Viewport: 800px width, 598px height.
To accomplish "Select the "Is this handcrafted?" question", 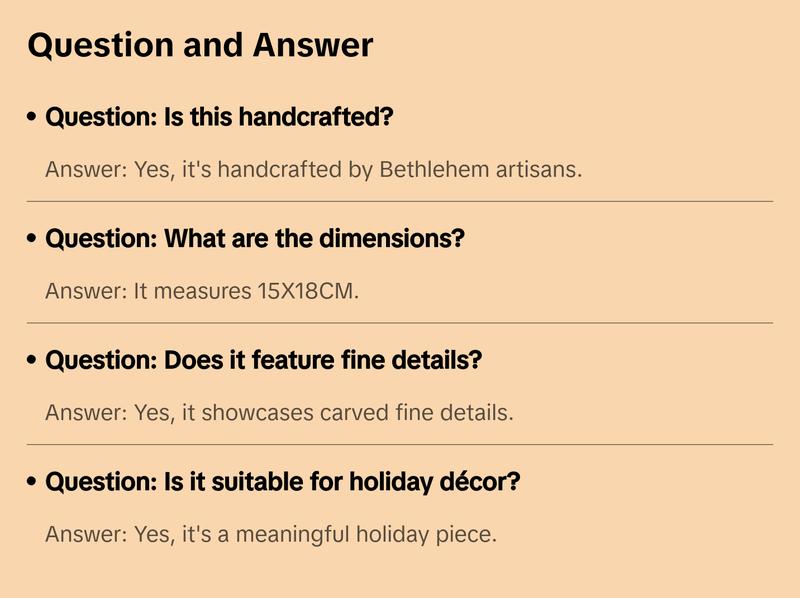I will click(x=219, y=117).
